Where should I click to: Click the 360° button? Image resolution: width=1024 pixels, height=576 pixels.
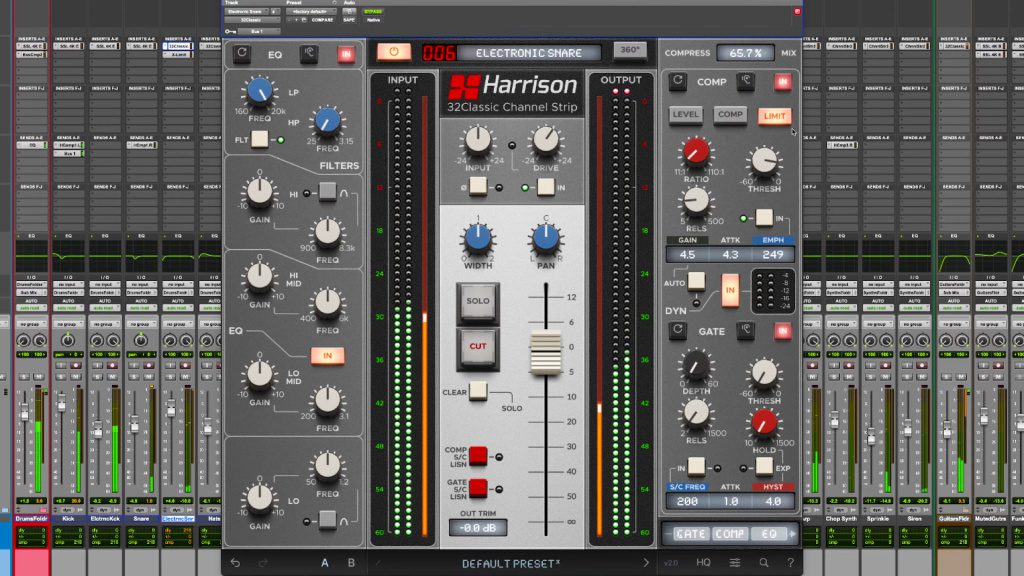[630, 50]
